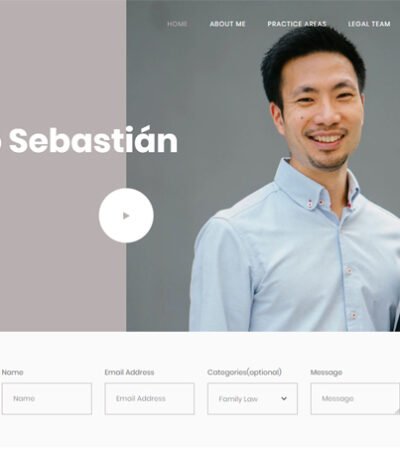Navigate to the LEGAL TEAM section

[369, 24]
